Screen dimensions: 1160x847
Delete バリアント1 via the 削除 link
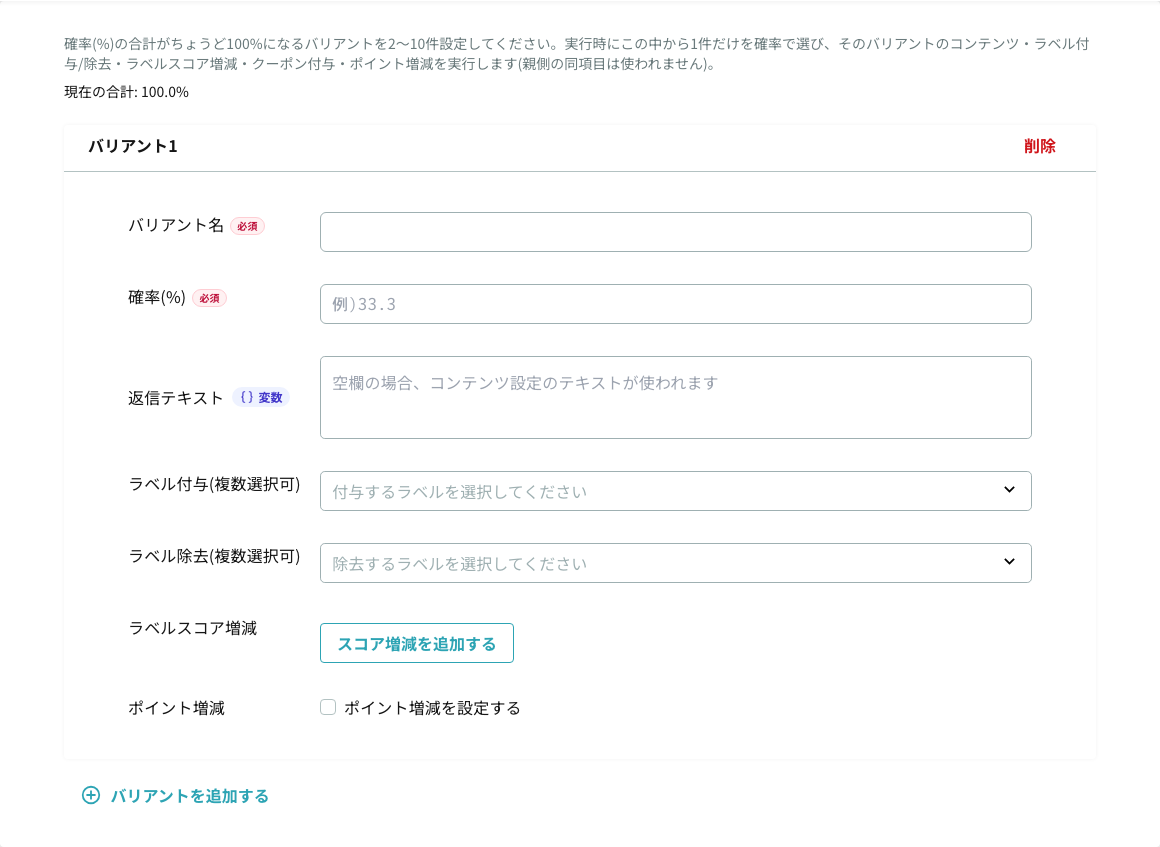[x=1039, y=146]
